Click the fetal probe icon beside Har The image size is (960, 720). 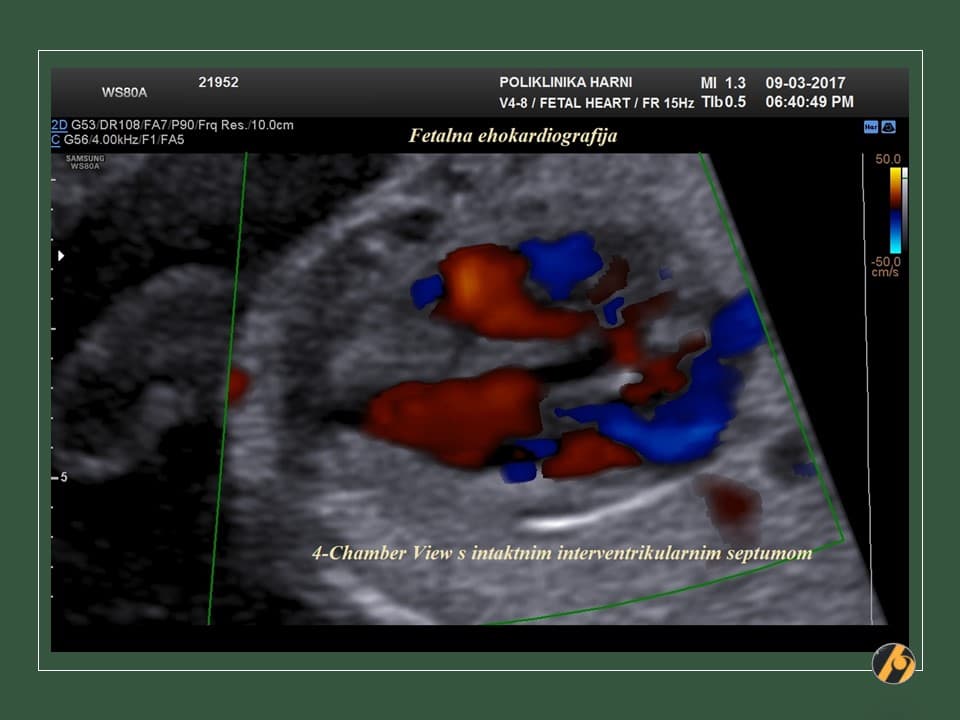[888, 127]
